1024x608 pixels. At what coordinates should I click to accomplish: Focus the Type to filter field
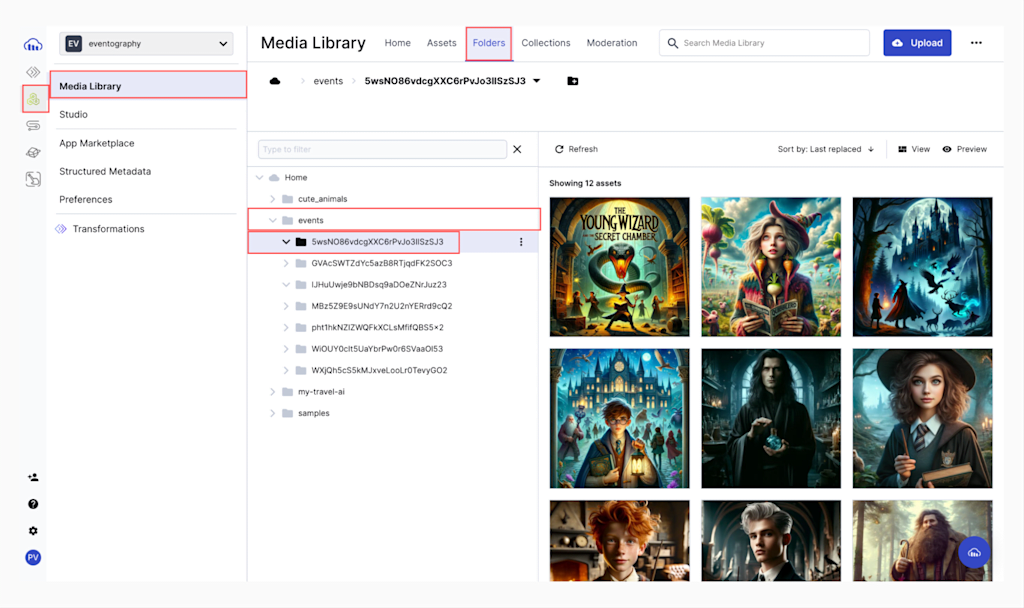tap(382, 150)
